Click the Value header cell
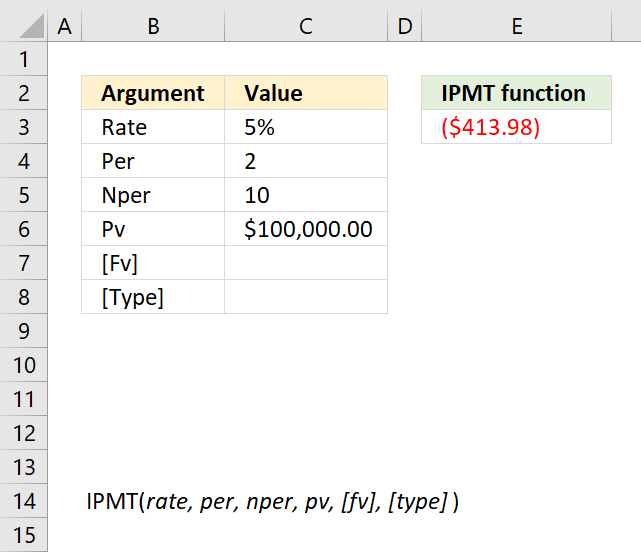 click(x=306, y=93)
